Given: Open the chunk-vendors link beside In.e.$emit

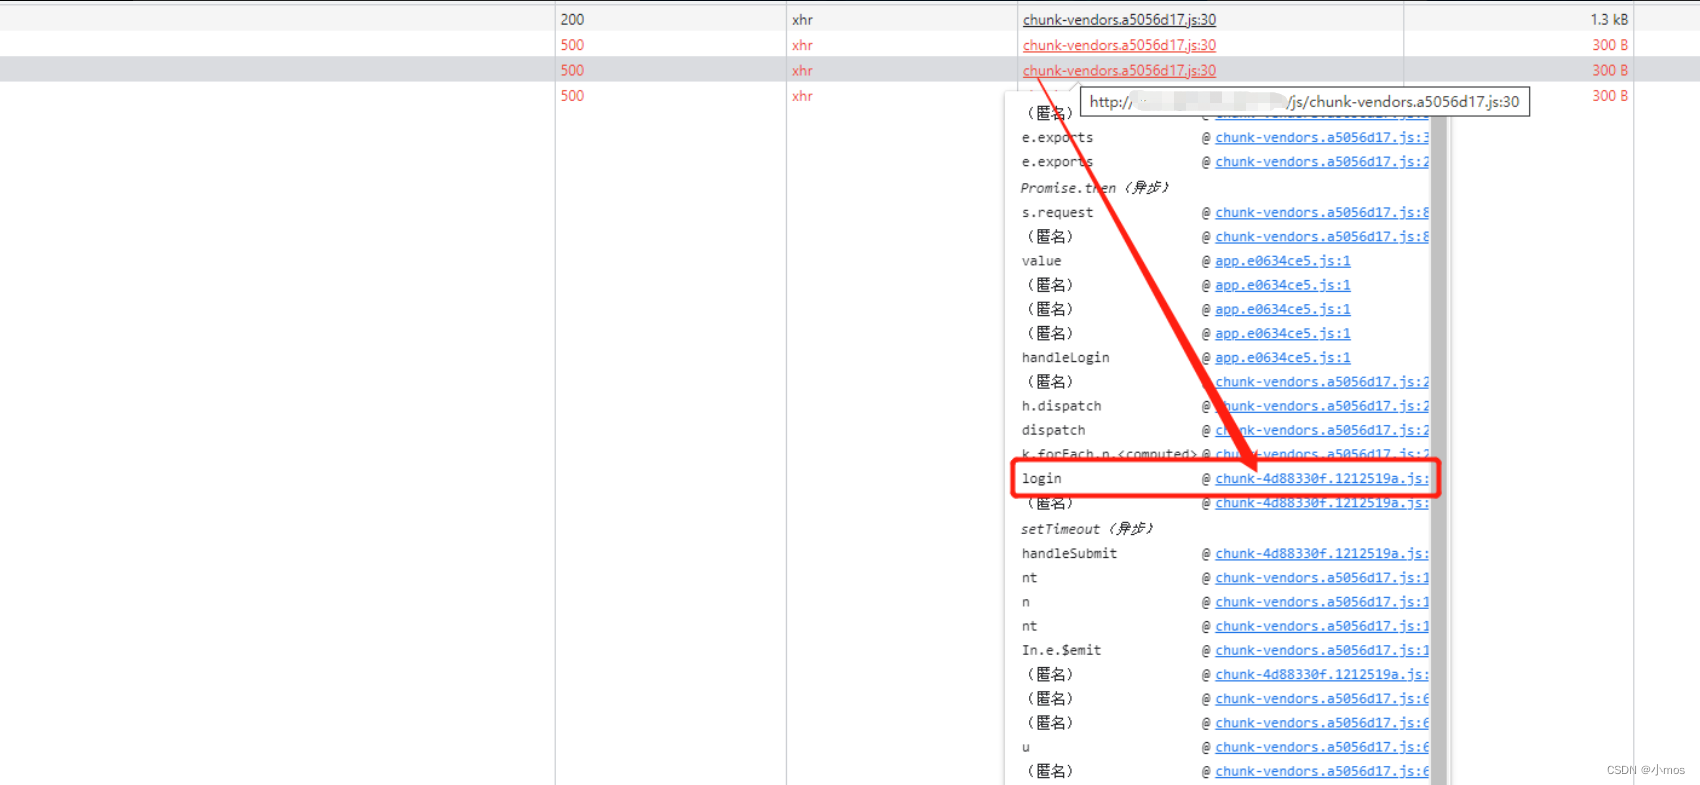Looking at the screenshot, I should pyautogui.click(x=1322, y=651).
